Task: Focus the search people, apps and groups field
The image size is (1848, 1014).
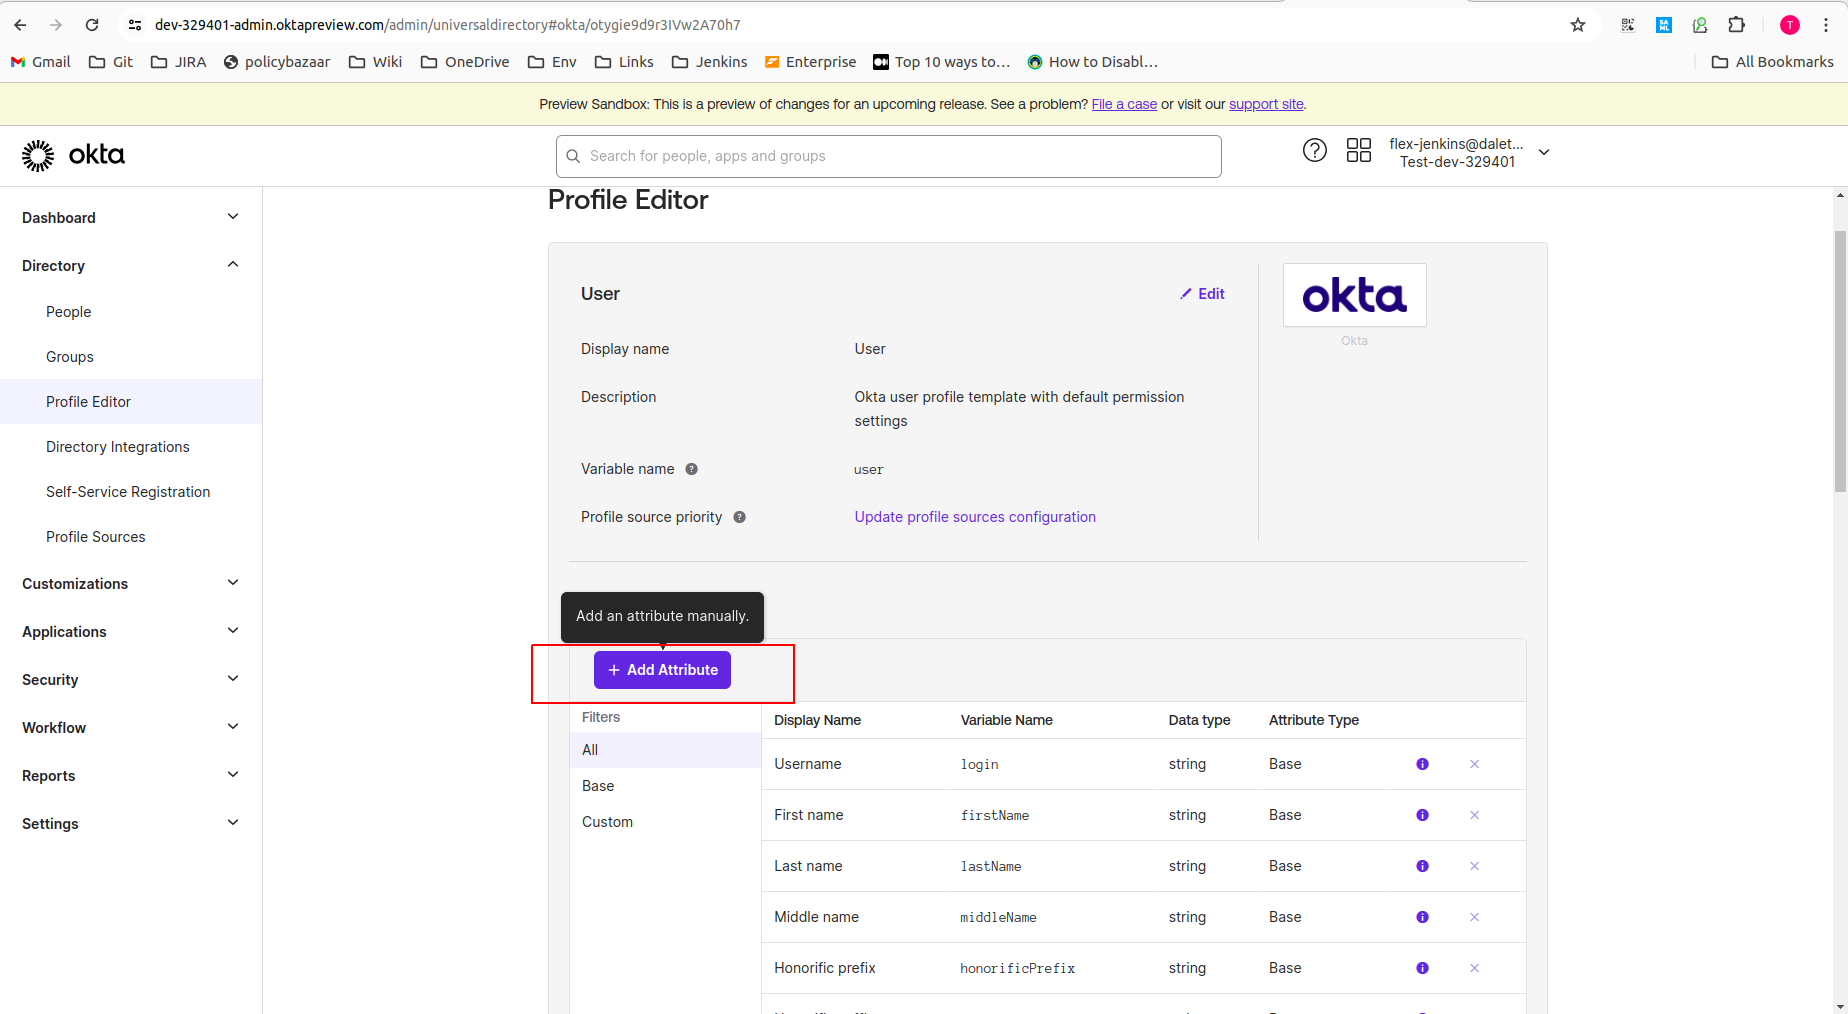Action: click(889, 156)
